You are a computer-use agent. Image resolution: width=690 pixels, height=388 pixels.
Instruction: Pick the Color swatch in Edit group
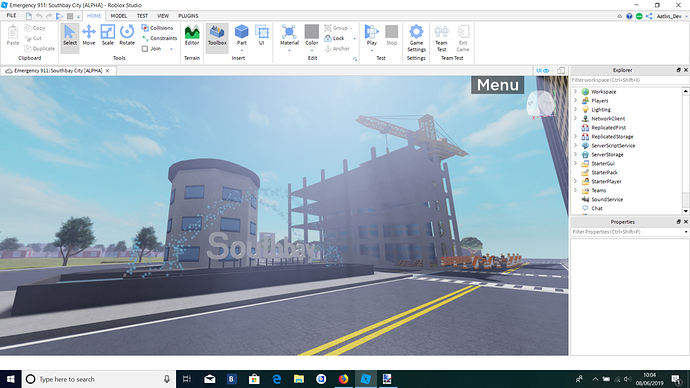pos(312,35)
